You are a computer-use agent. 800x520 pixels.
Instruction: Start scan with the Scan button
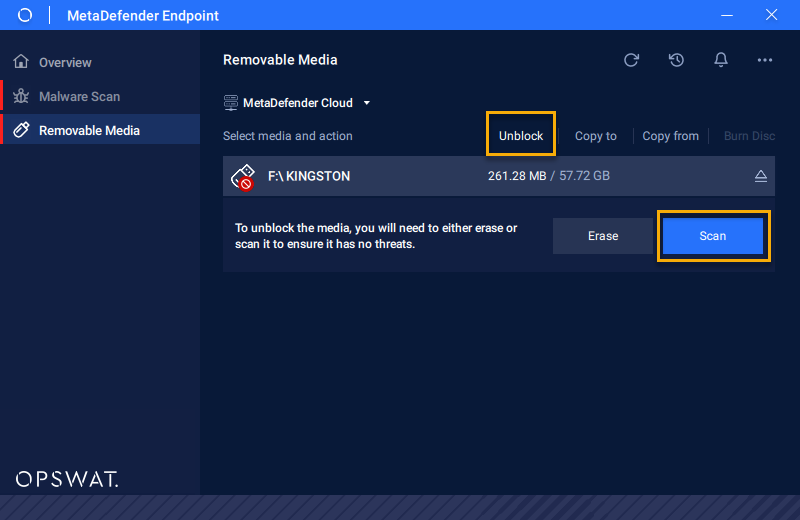712,236
